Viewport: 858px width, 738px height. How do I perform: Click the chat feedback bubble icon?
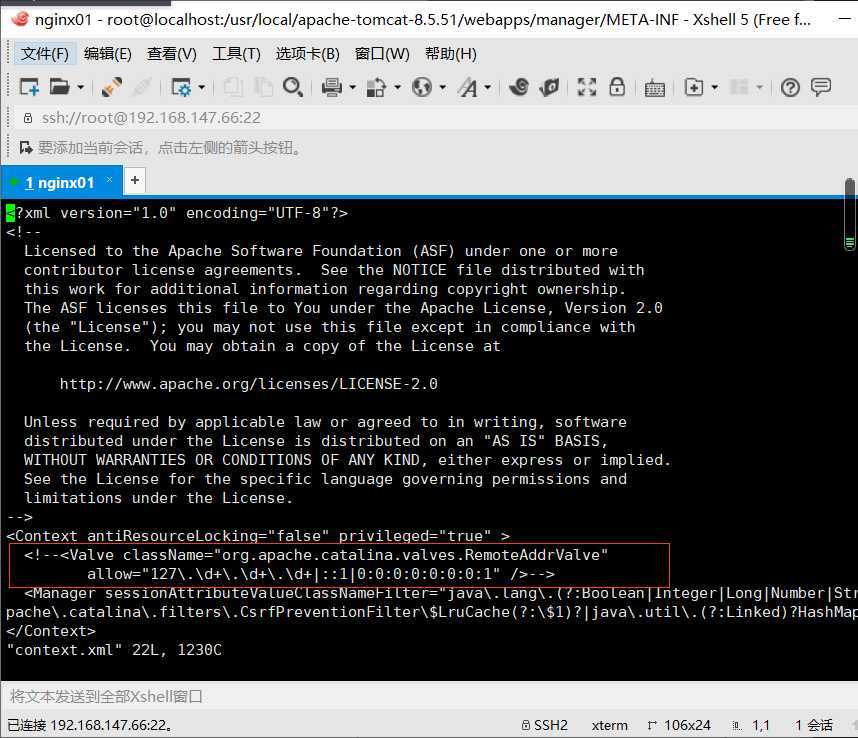click(821, 87)
